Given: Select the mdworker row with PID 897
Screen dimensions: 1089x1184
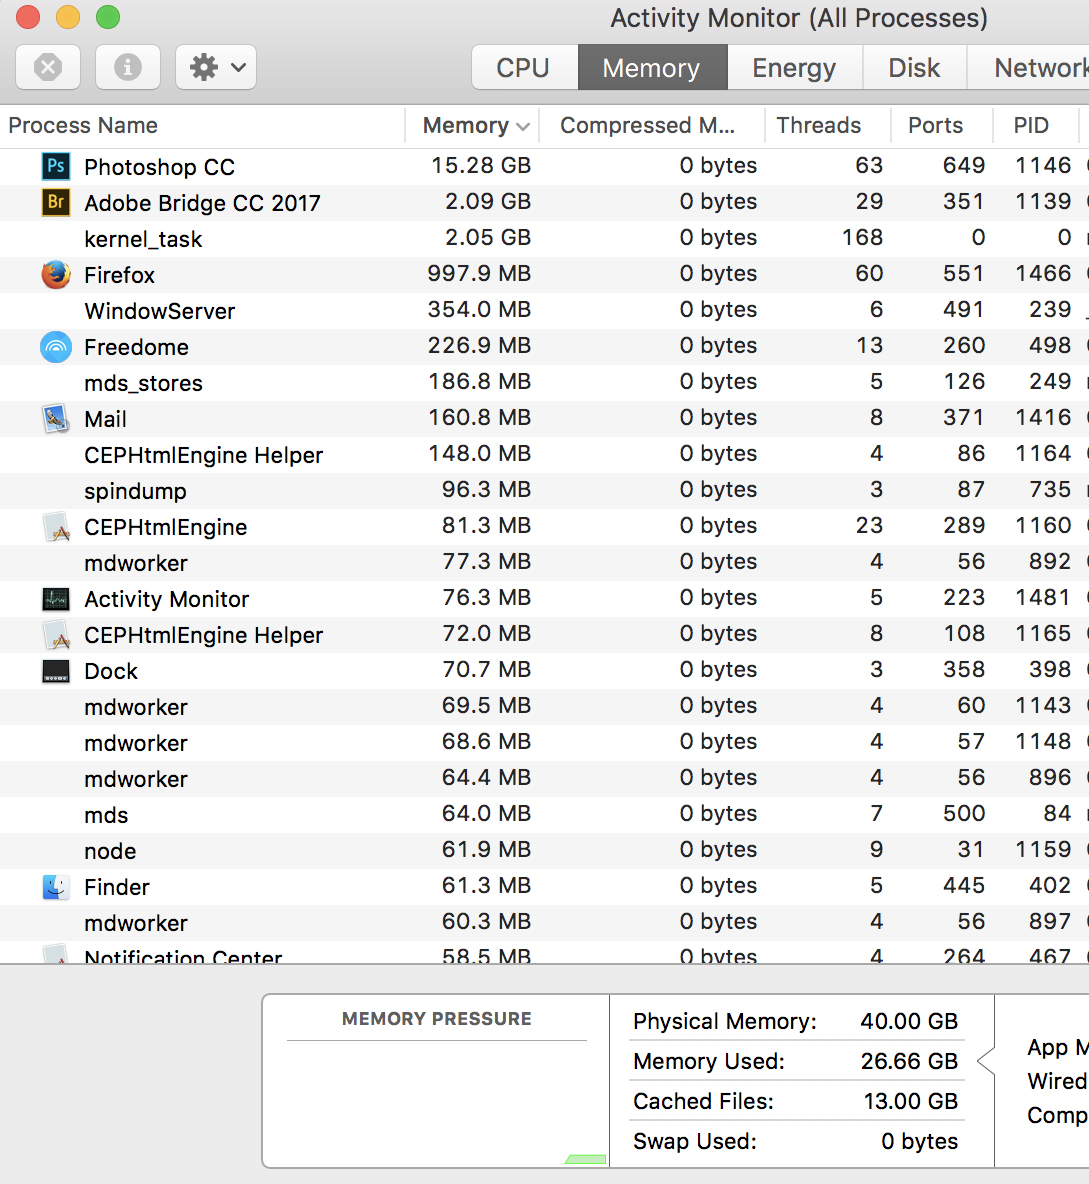Looking at the screenshot, I should pos(544,923).
